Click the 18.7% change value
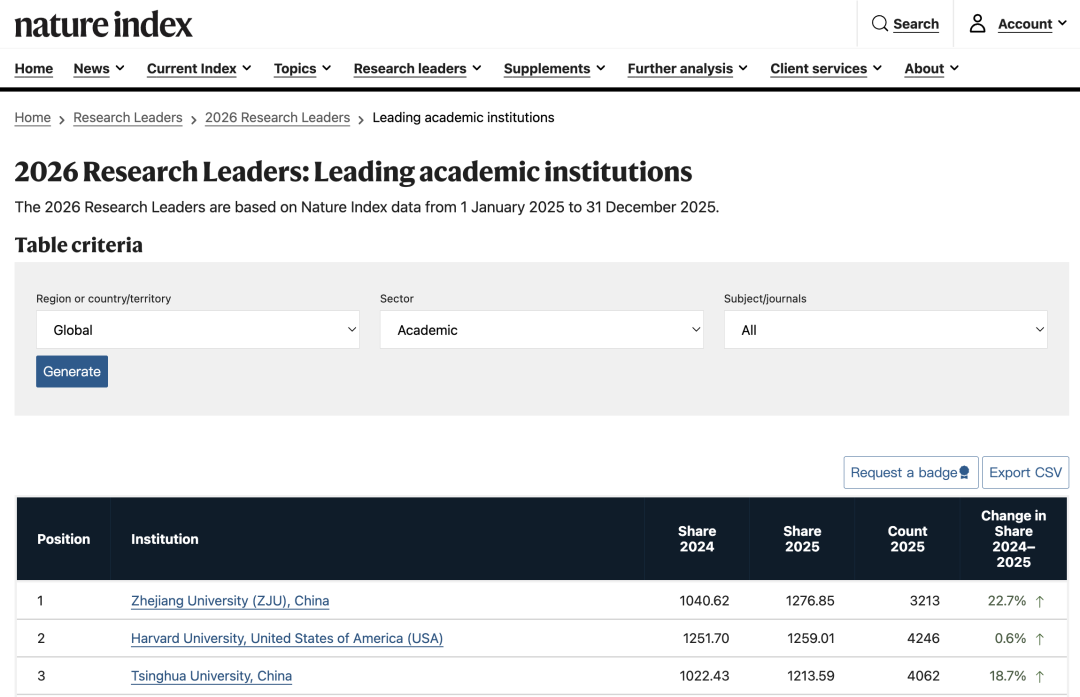This screenshot has height=697, width=1080. tap(1008, 676)
